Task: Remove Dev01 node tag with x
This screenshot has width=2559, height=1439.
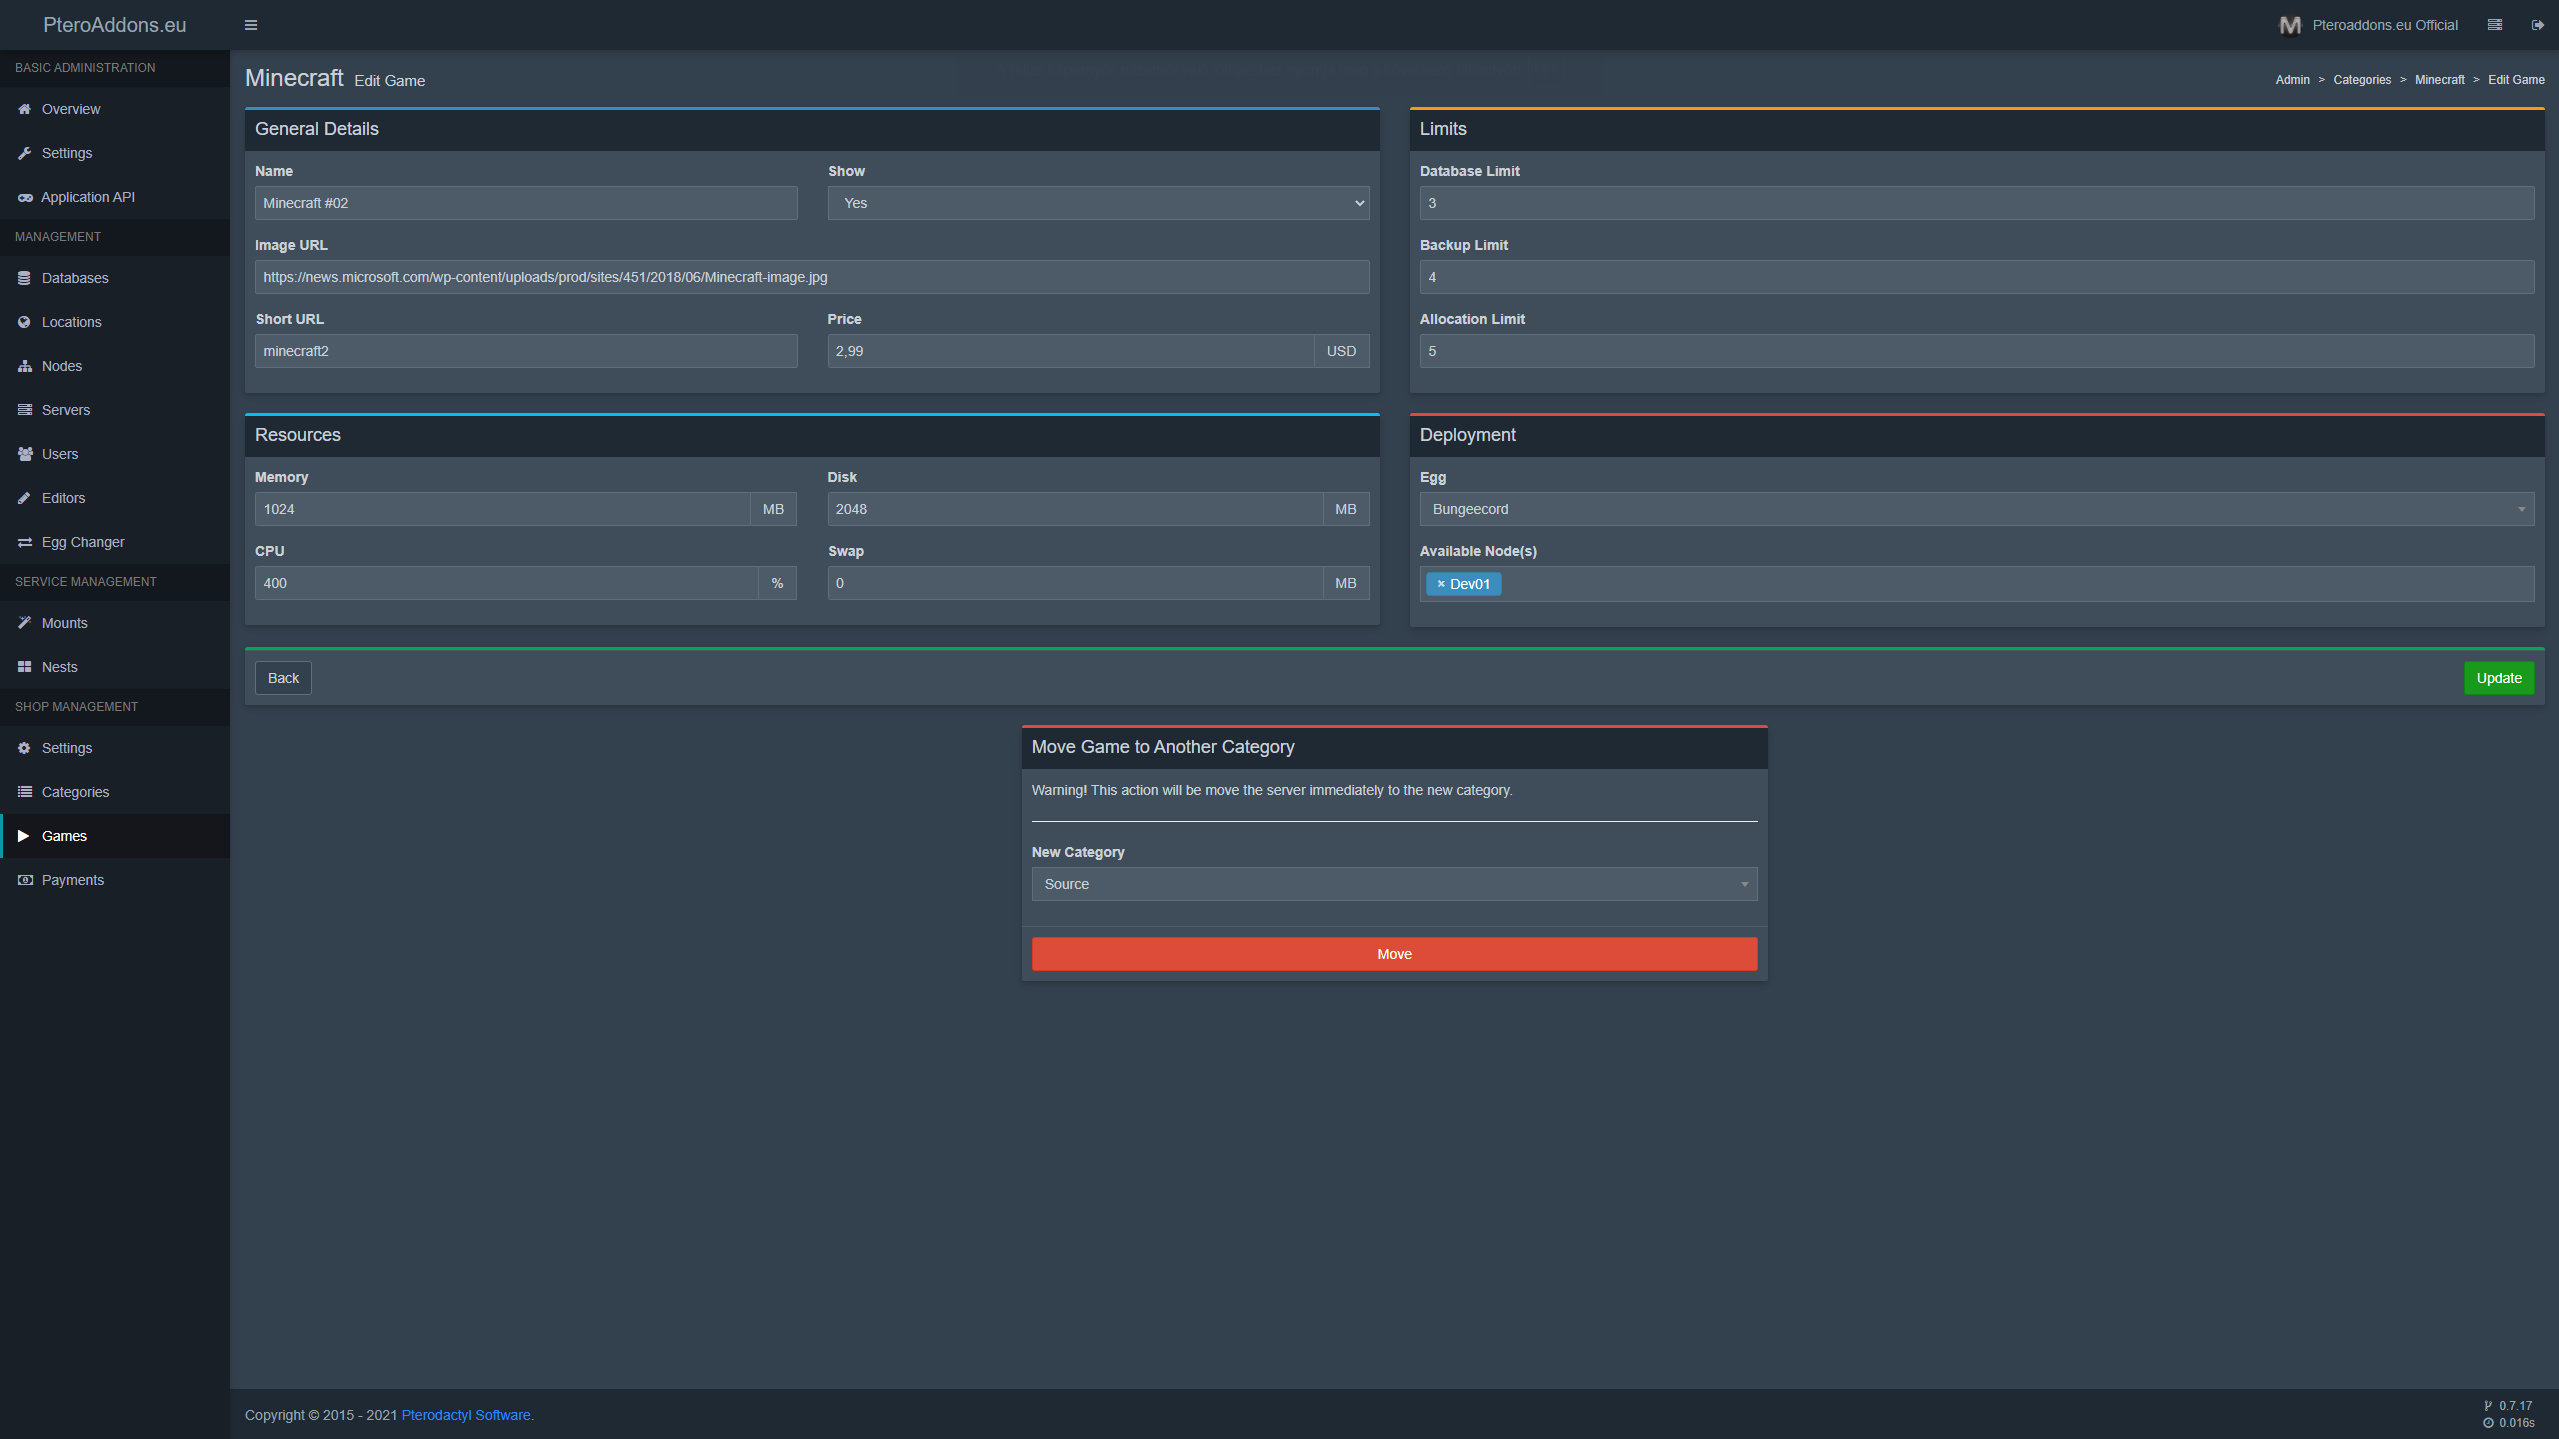Action: pos(1440,584)
